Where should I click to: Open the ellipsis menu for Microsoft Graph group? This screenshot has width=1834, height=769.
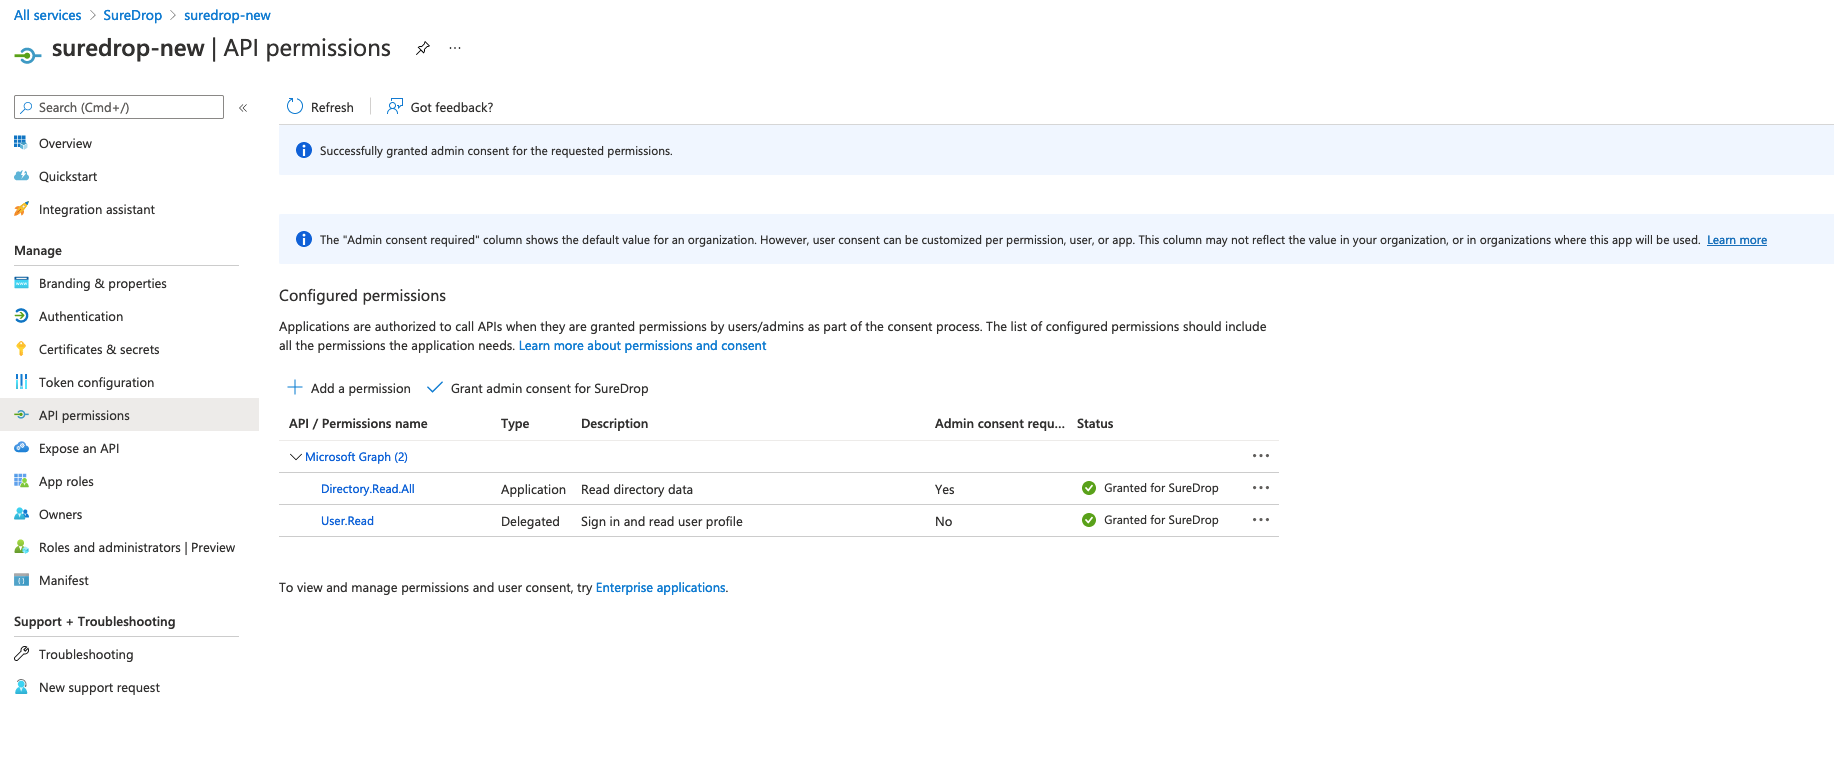click(1261, 456)
